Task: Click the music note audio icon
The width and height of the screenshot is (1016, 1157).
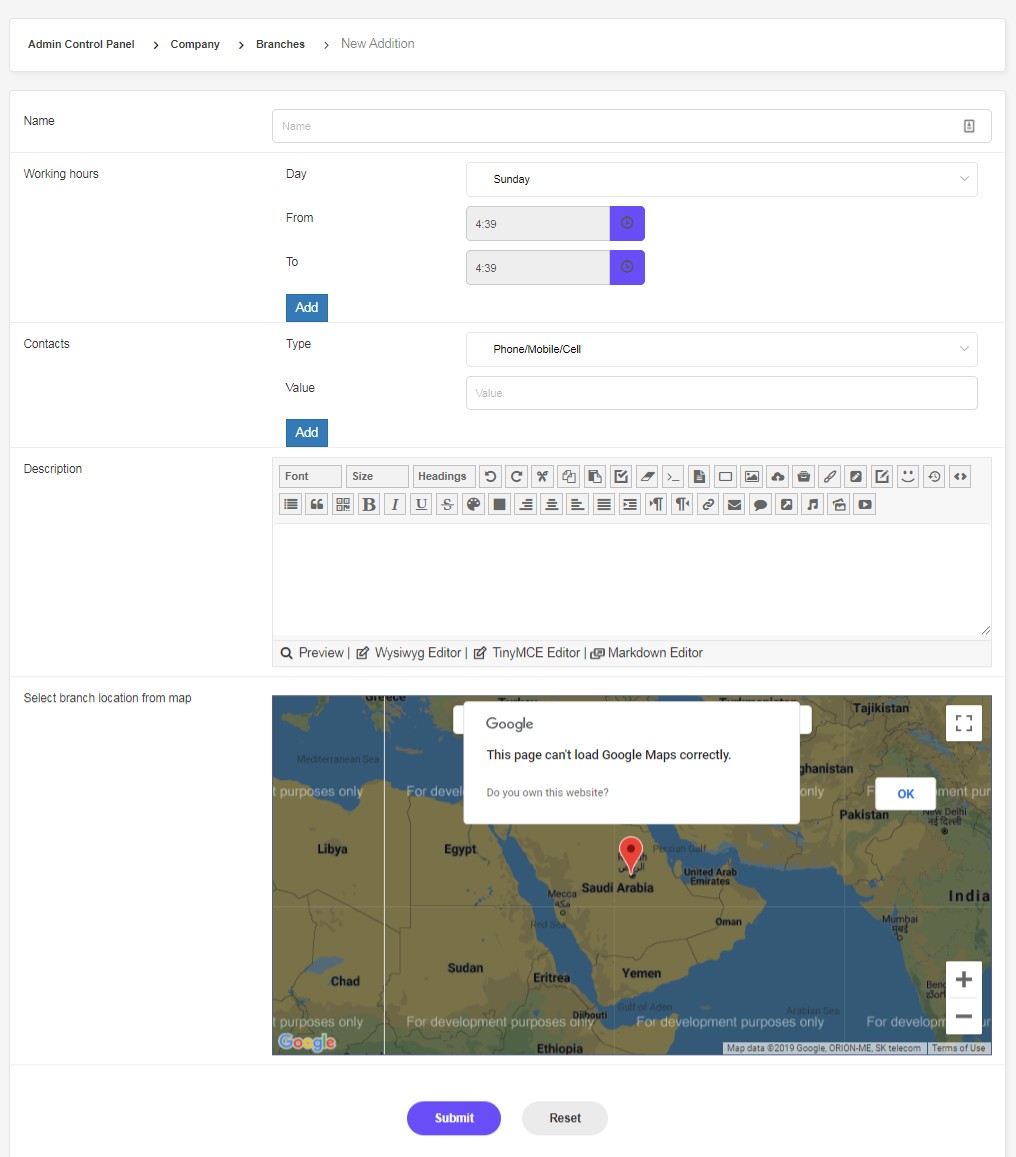Action: click(x=812, y=505)
